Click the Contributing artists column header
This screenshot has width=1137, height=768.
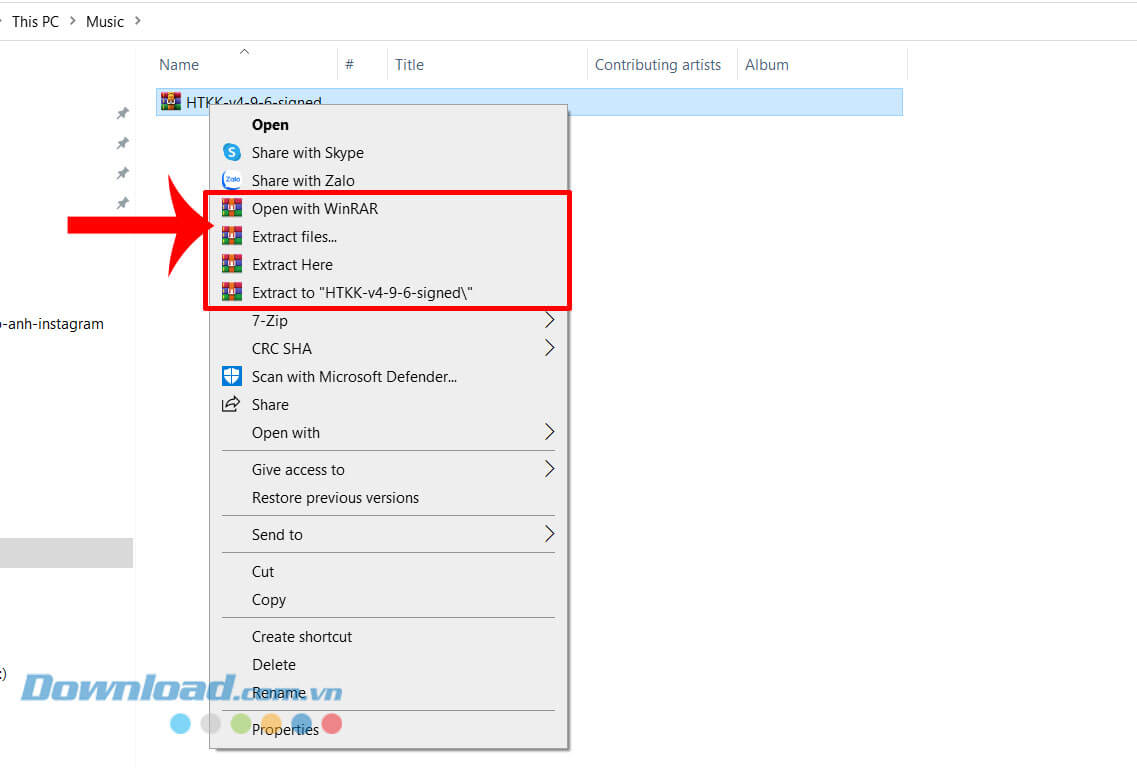pos(657,65)
